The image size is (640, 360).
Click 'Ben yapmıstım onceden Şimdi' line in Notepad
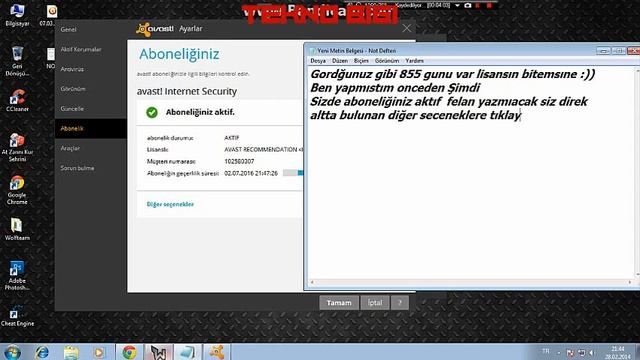(395, 88)
